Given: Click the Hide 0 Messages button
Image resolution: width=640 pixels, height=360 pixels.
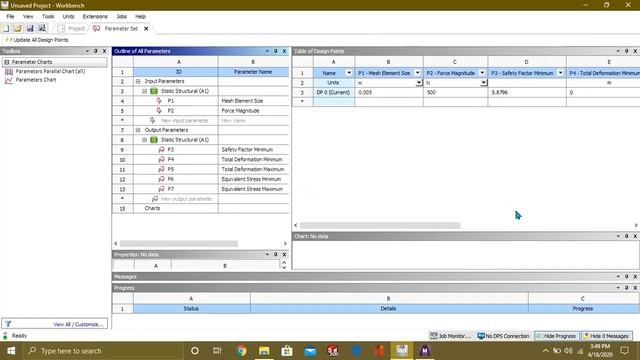Looking at the screenshot, I should point(606,336).
